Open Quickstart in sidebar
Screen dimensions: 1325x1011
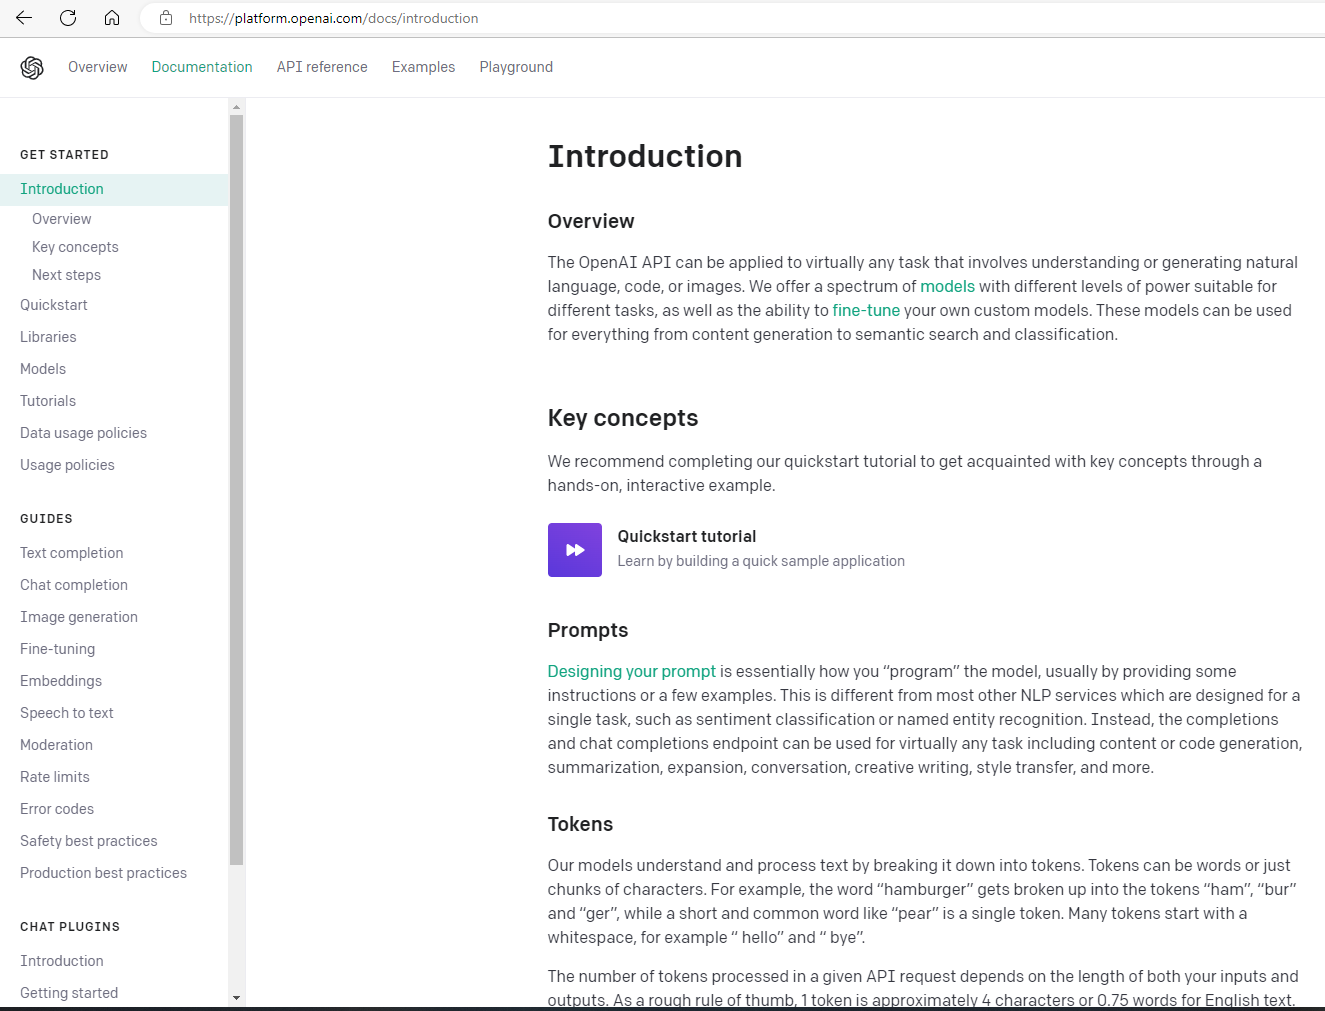click(54, 305)
